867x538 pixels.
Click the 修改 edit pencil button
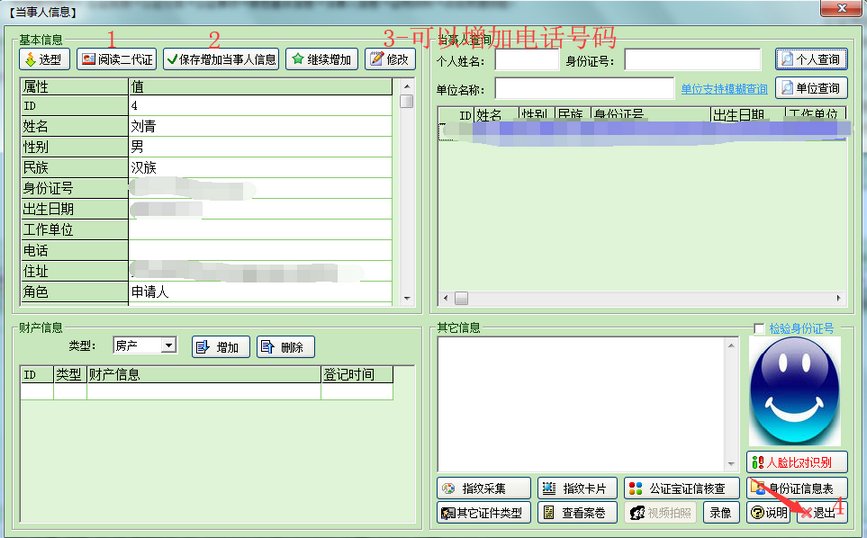point(389,60)
